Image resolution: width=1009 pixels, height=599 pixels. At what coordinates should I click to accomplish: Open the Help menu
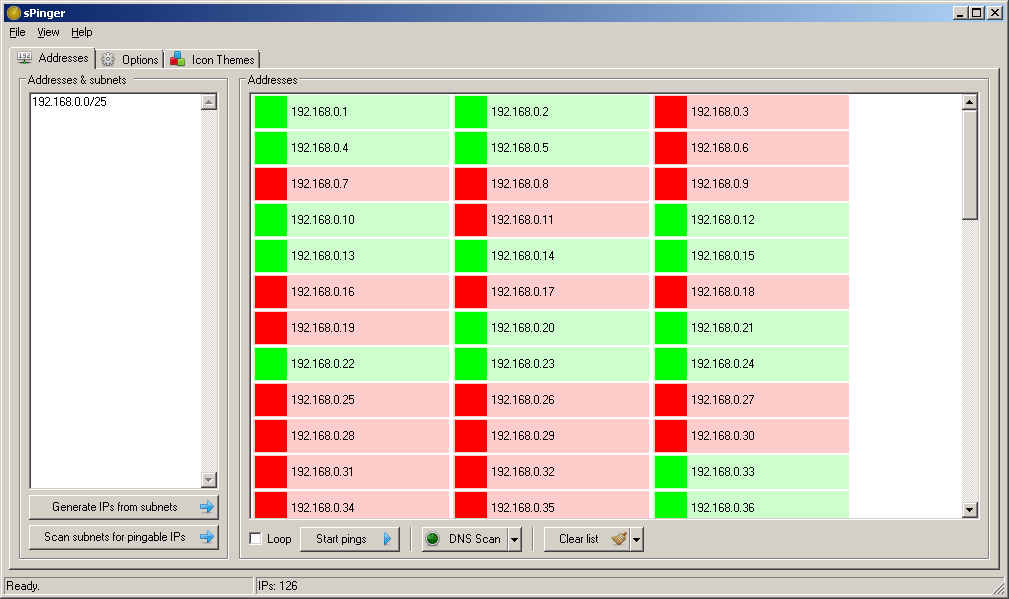coord(82,32)
